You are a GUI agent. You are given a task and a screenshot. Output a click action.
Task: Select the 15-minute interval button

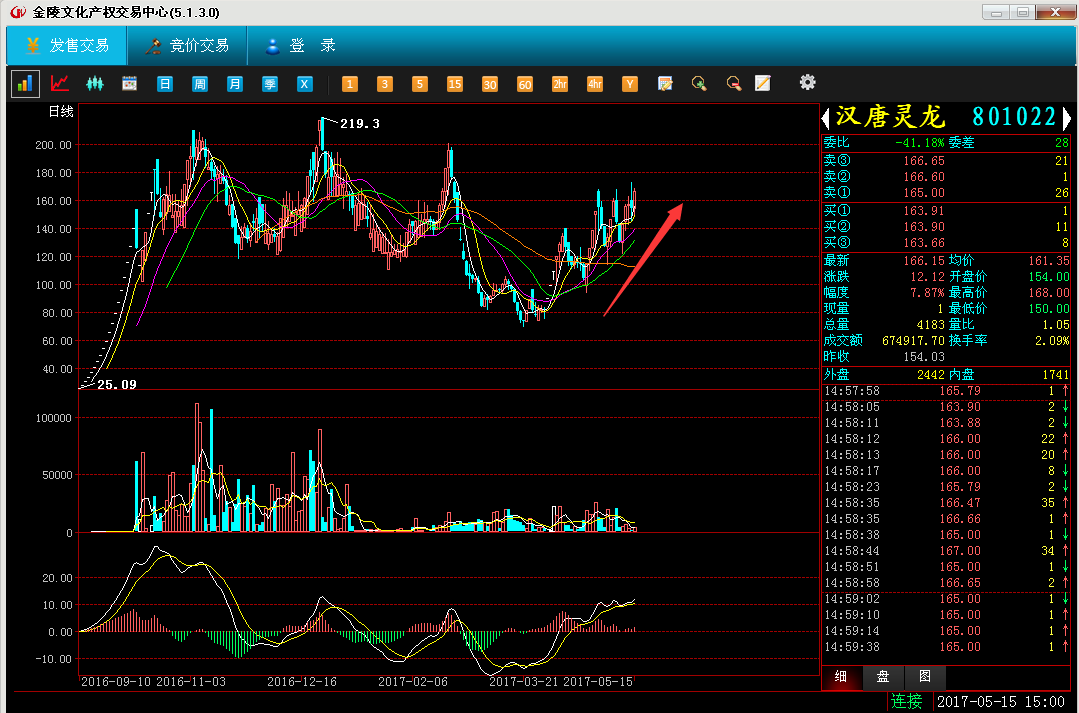455,84
